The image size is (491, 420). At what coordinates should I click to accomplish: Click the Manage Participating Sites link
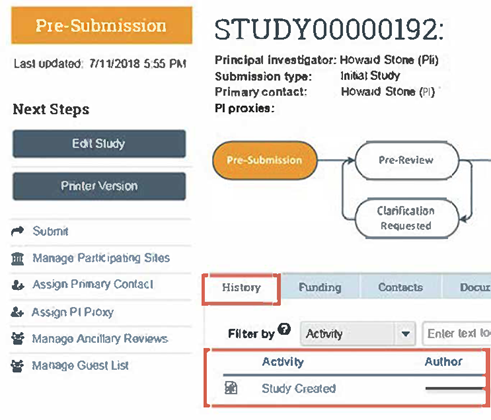[x=101, y=258]
